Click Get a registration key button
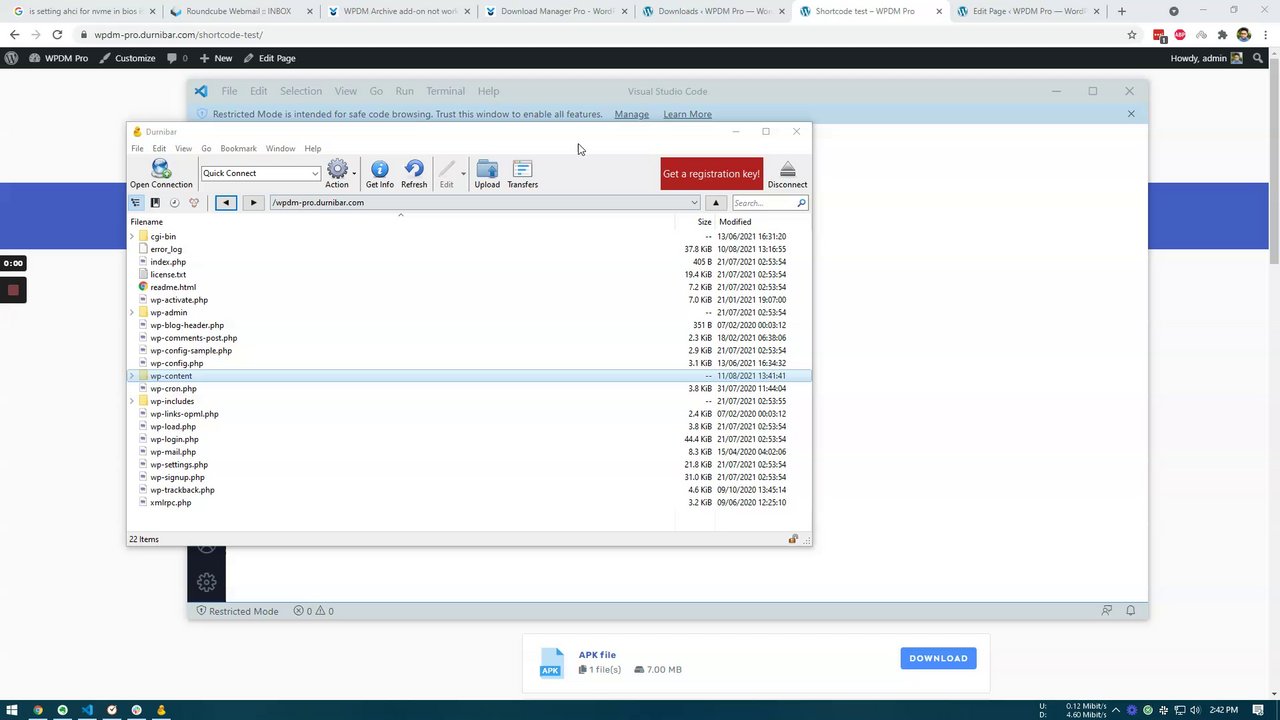The image size is (1280, 720). point(711,174)
